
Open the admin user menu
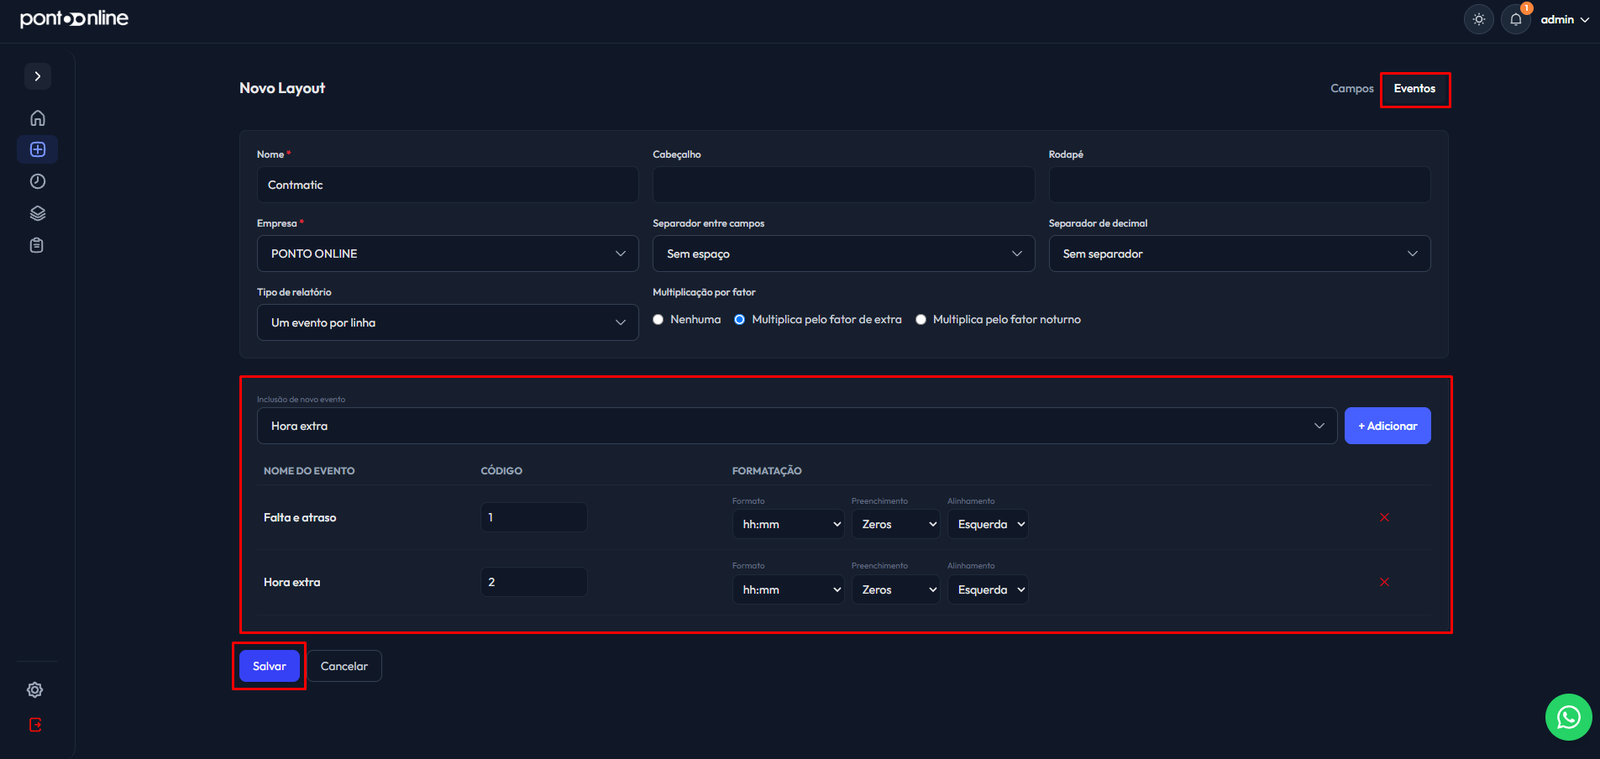tap(1564, 19)
